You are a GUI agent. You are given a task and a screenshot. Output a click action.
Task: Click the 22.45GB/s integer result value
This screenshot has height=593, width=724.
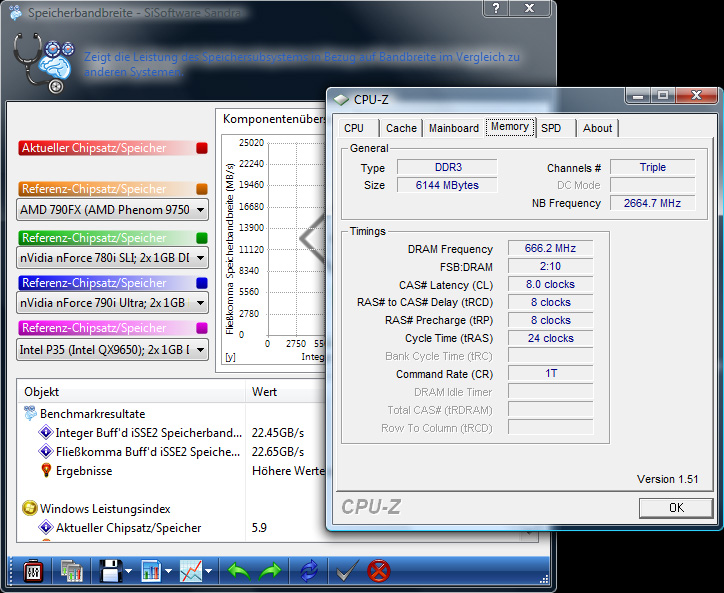[x=278, y=433]
